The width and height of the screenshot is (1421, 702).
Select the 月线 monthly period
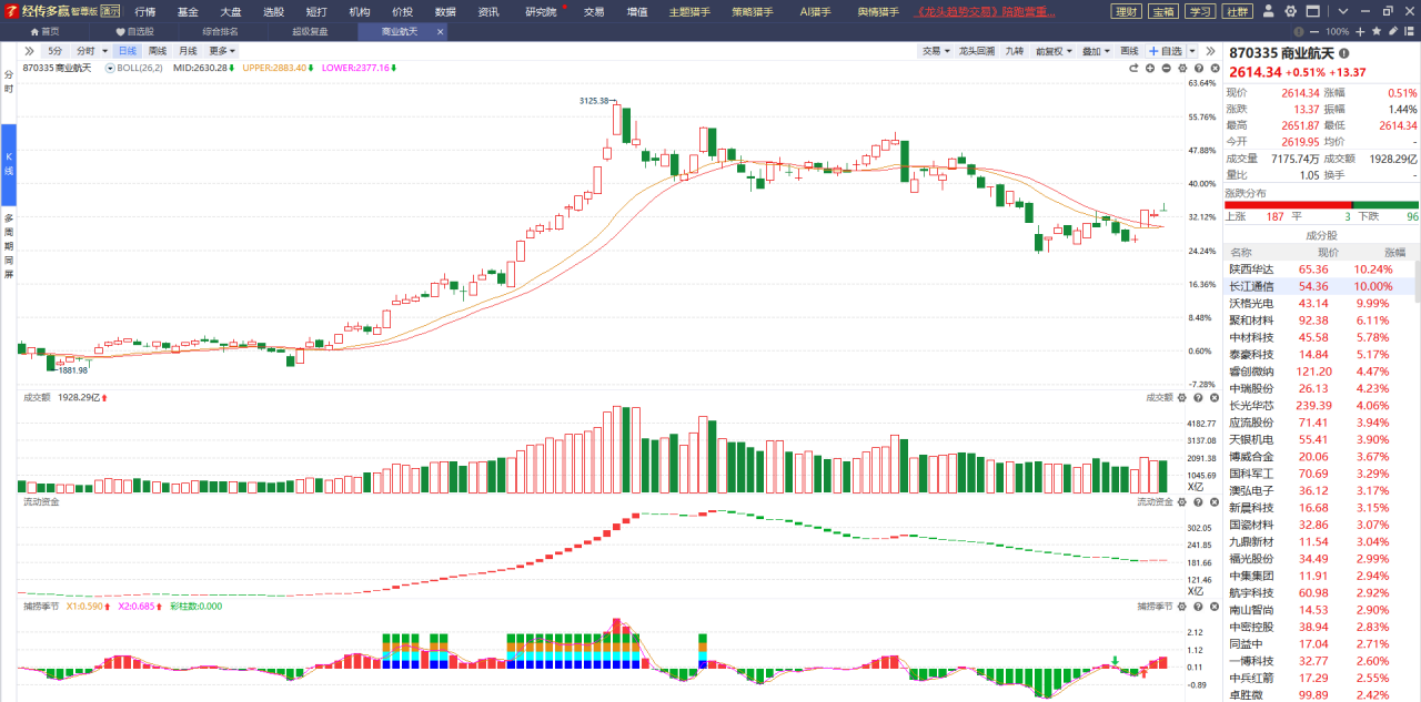tap(188, 51)
